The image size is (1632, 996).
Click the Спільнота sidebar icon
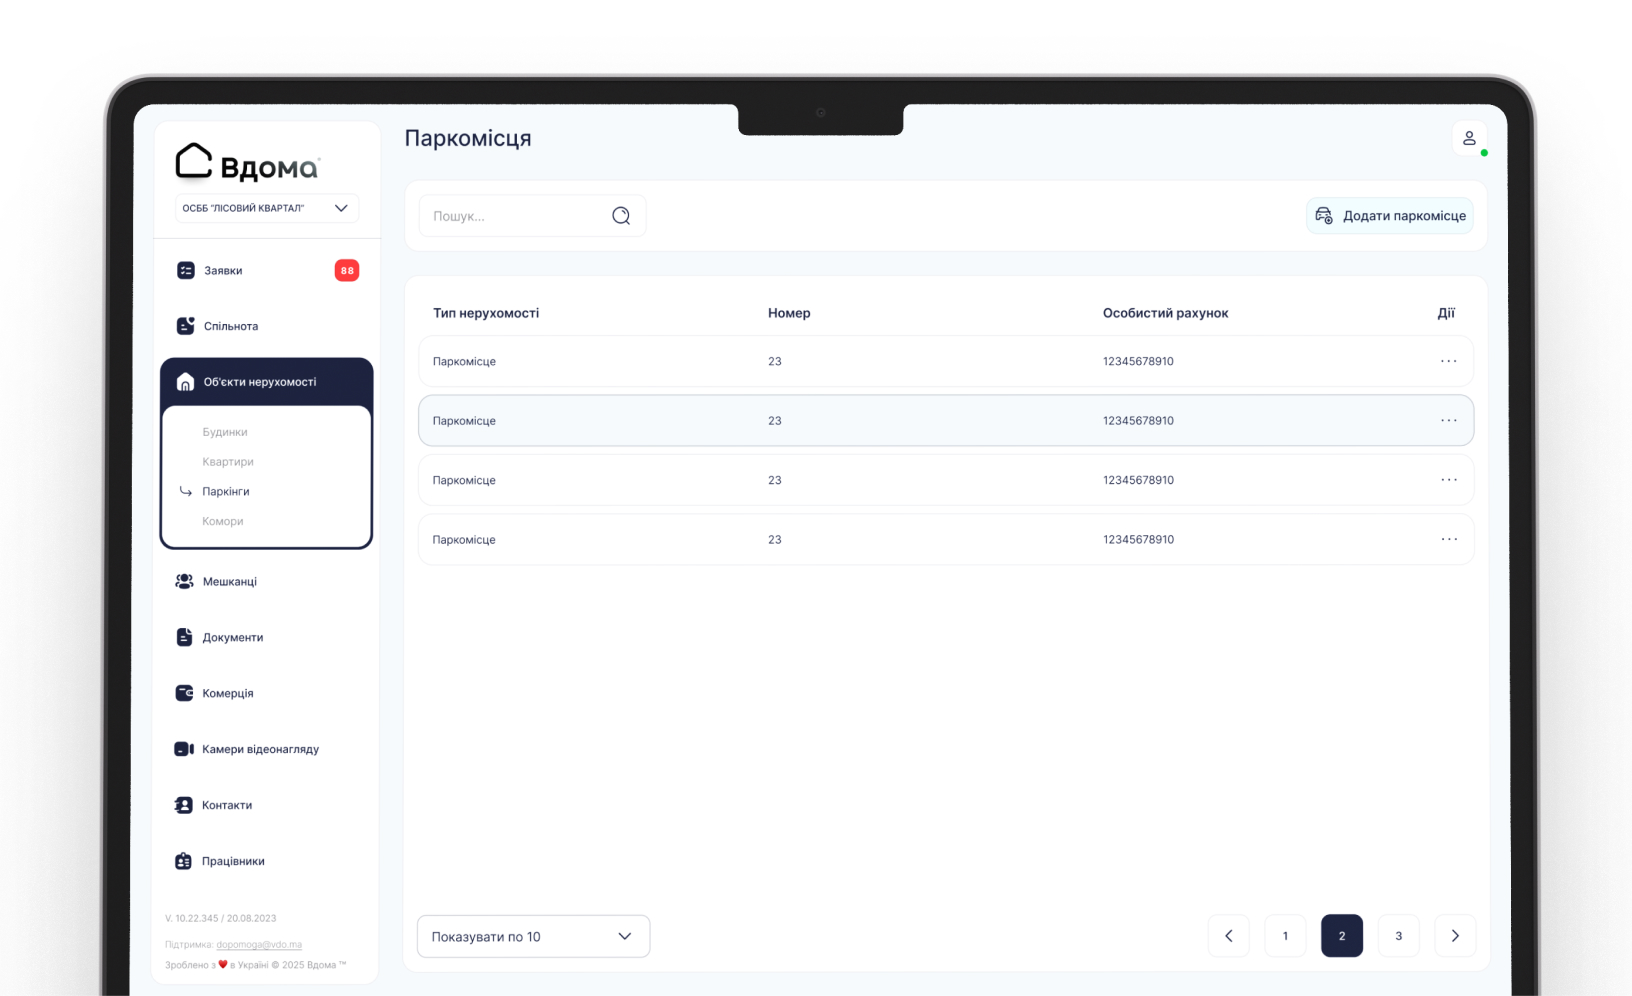(x=185, y=326)
